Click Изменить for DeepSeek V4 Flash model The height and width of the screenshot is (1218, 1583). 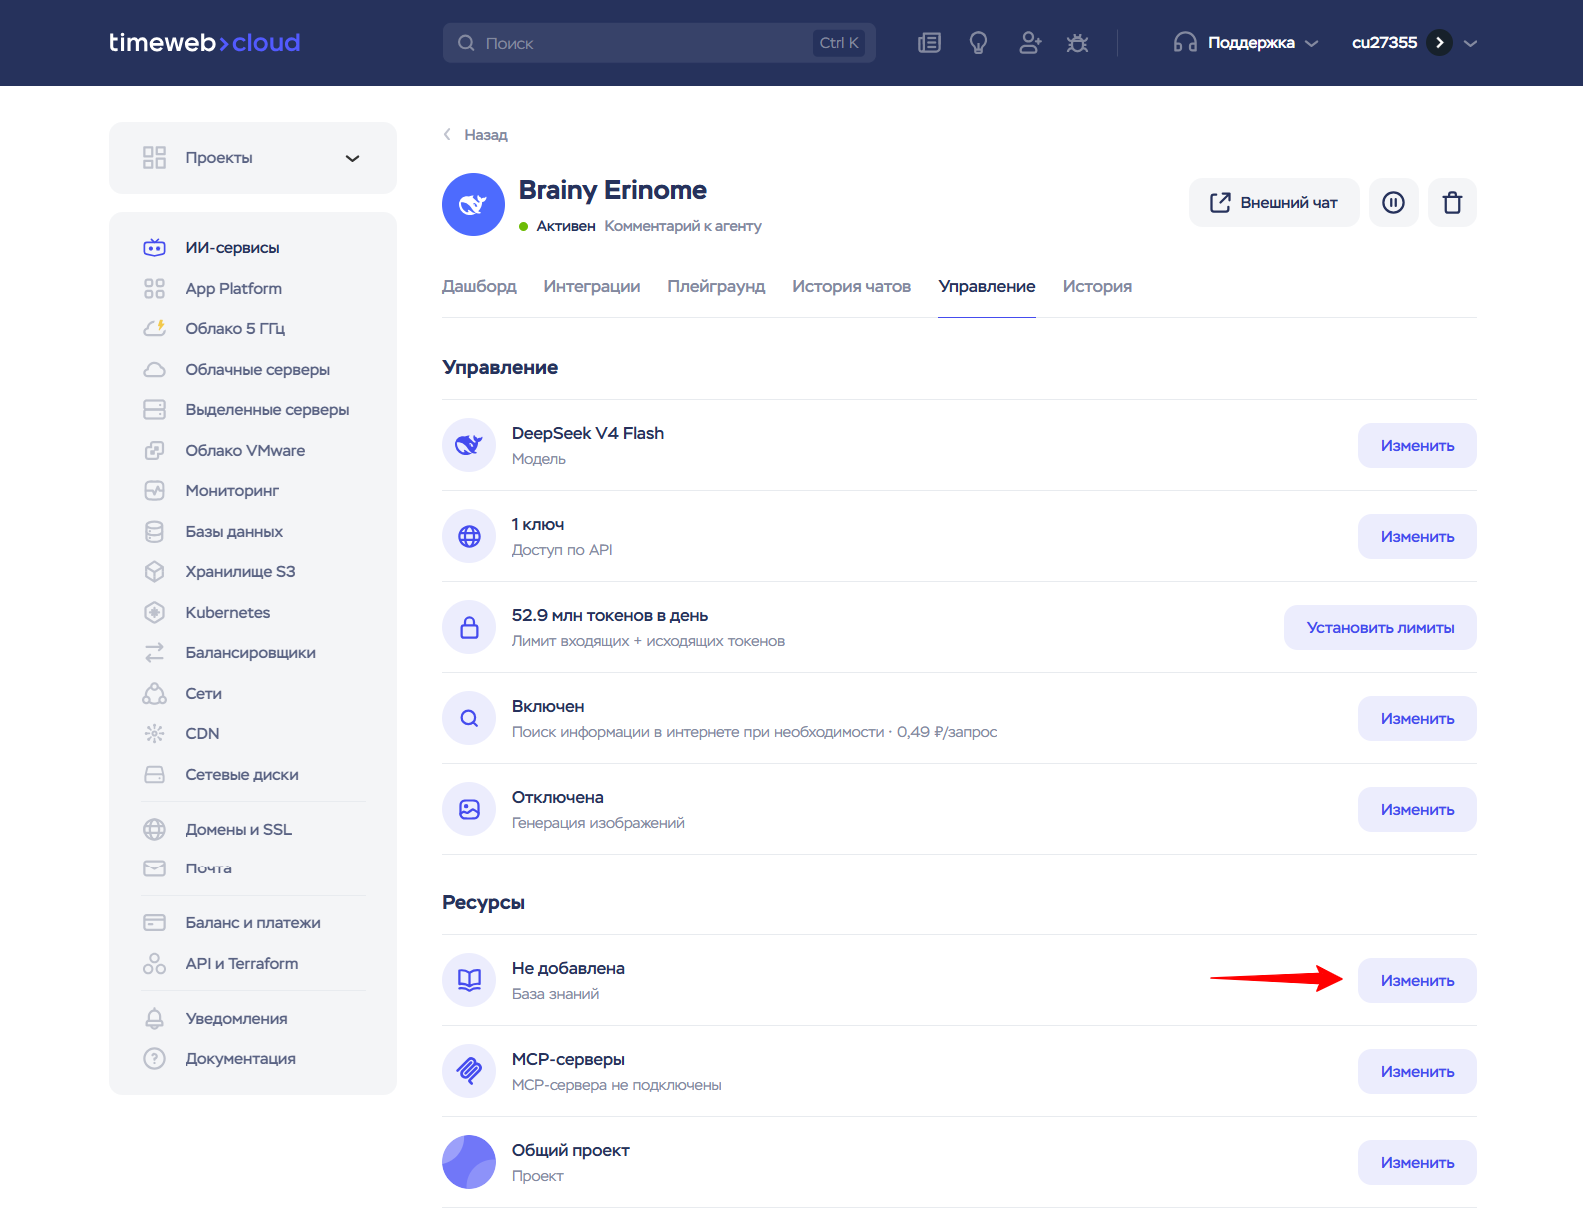[1417, 445]
